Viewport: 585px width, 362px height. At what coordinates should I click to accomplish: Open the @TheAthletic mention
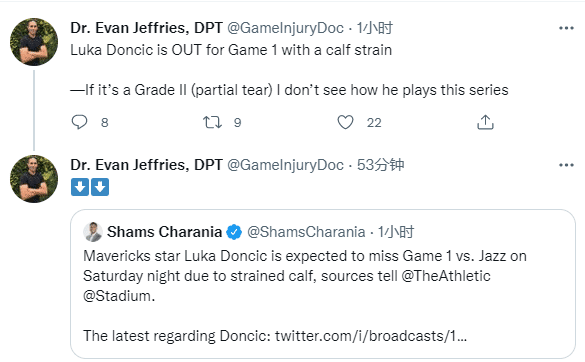coord(446,276)
